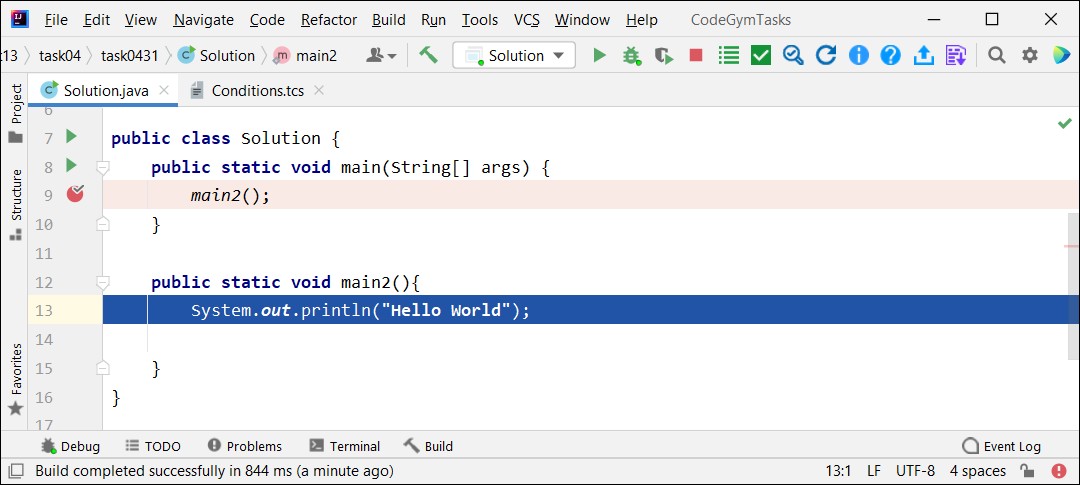Open the Refactor menu
1080x485 pixels.
329,20
